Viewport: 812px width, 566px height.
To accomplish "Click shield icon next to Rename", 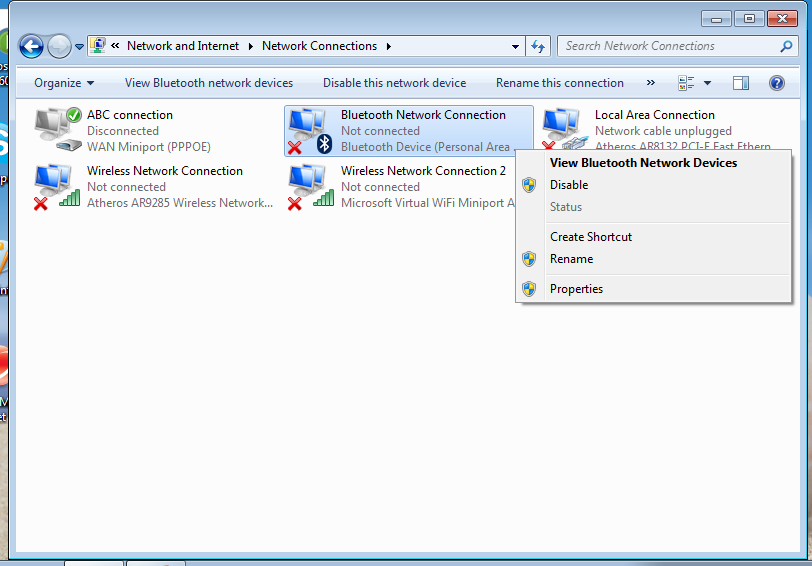I will 529,259.
